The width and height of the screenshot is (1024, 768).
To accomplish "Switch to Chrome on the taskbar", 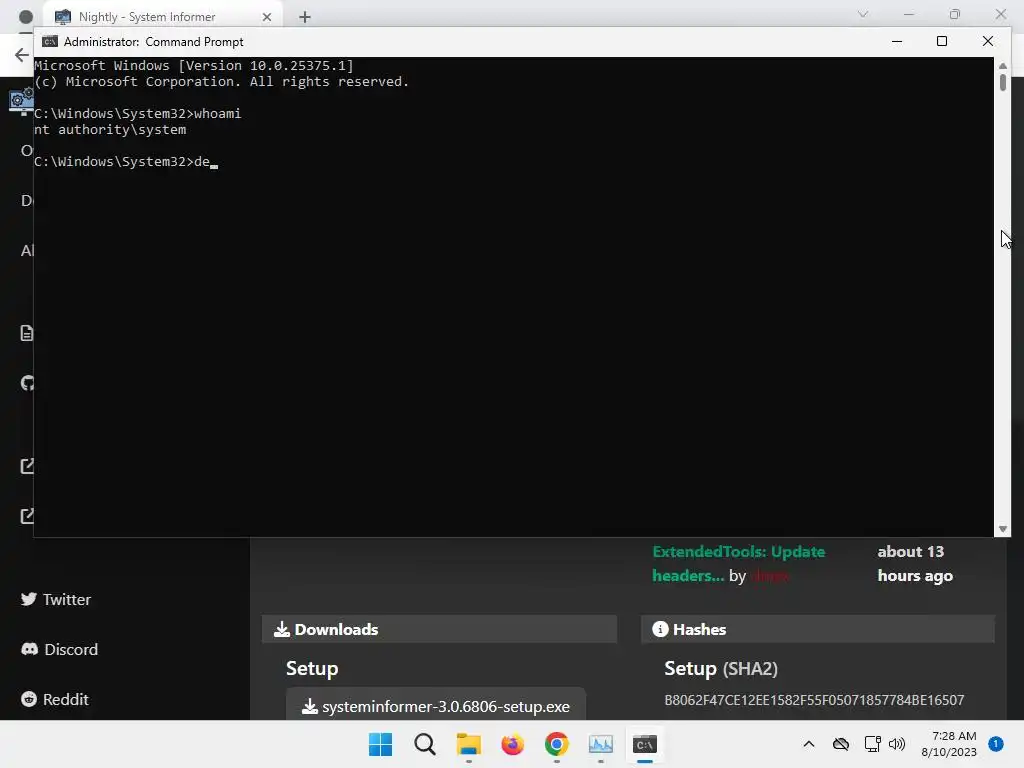I will click(556, 744).
